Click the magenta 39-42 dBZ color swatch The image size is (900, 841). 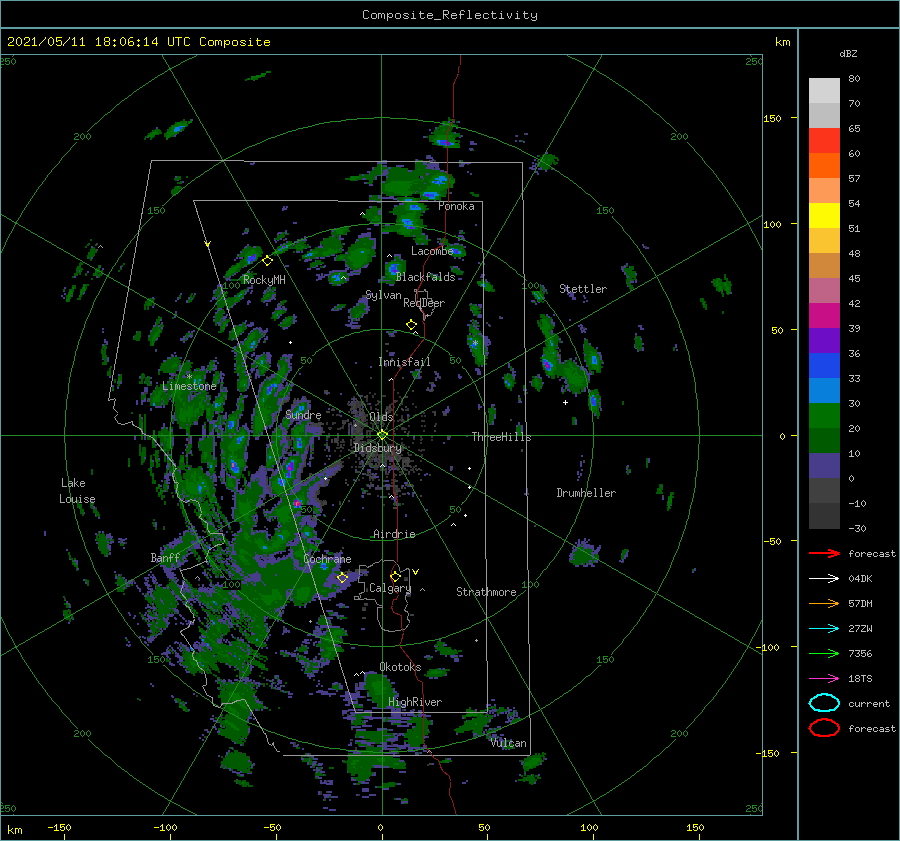[824, 316]
